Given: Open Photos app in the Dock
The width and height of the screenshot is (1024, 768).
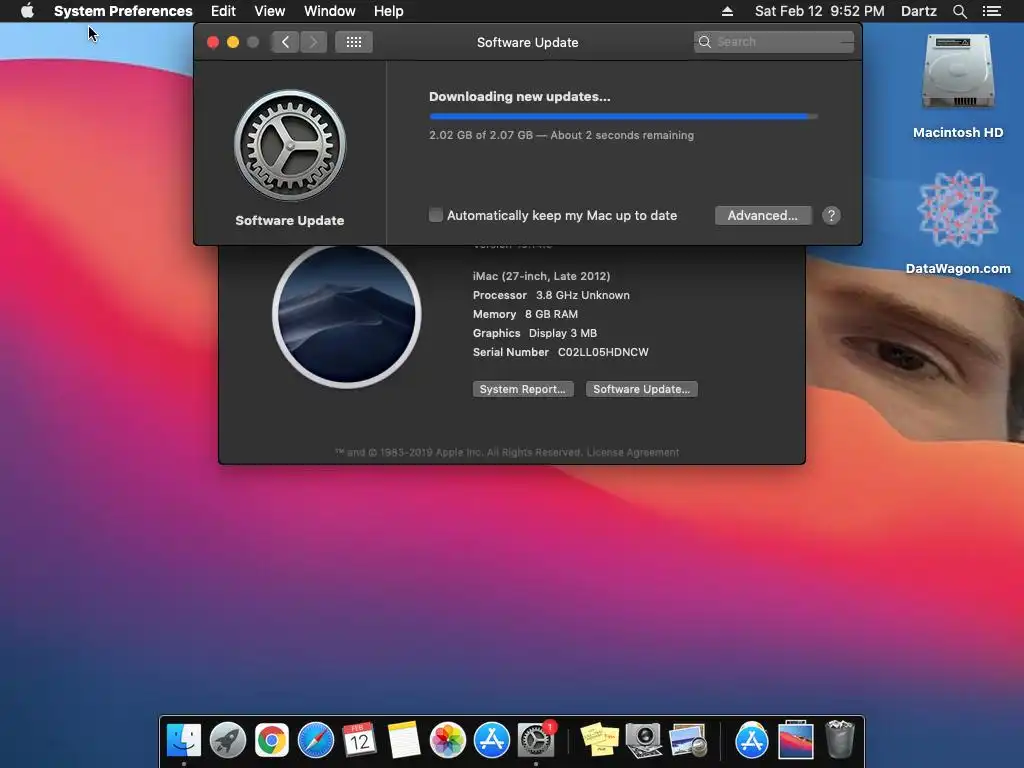Looking at the screenshot, I should click(x=447, y=740).
